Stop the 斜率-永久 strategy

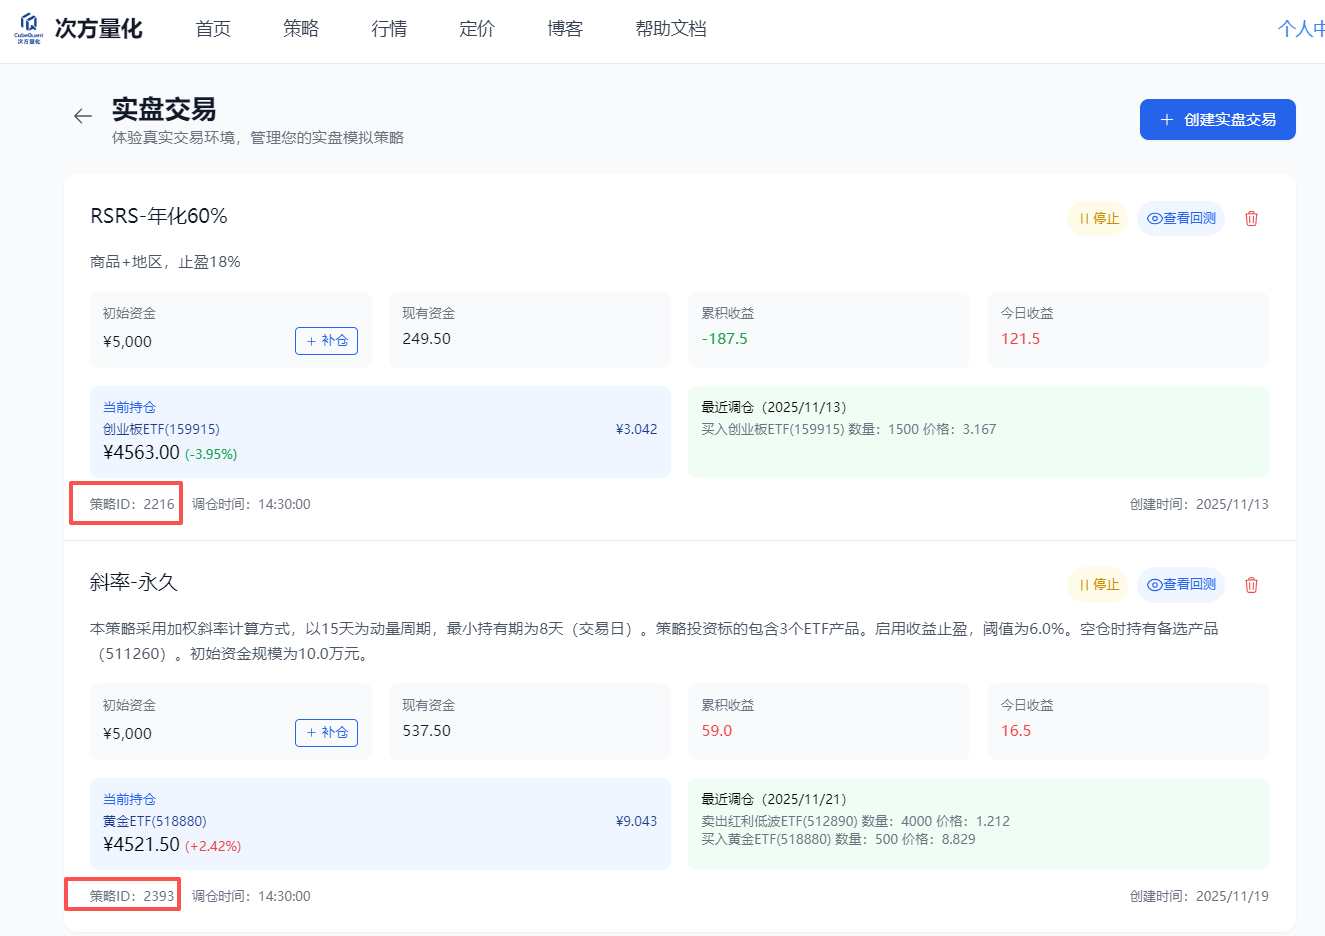point(1098,585)
